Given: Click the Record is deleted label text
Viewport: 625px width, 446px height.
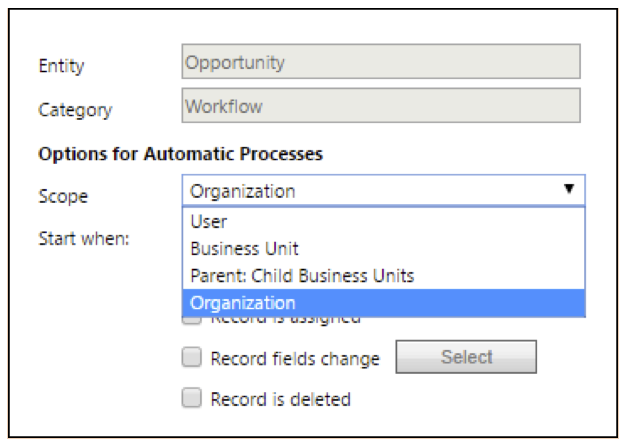Looking at the screenshot, I should click(281, 399).
